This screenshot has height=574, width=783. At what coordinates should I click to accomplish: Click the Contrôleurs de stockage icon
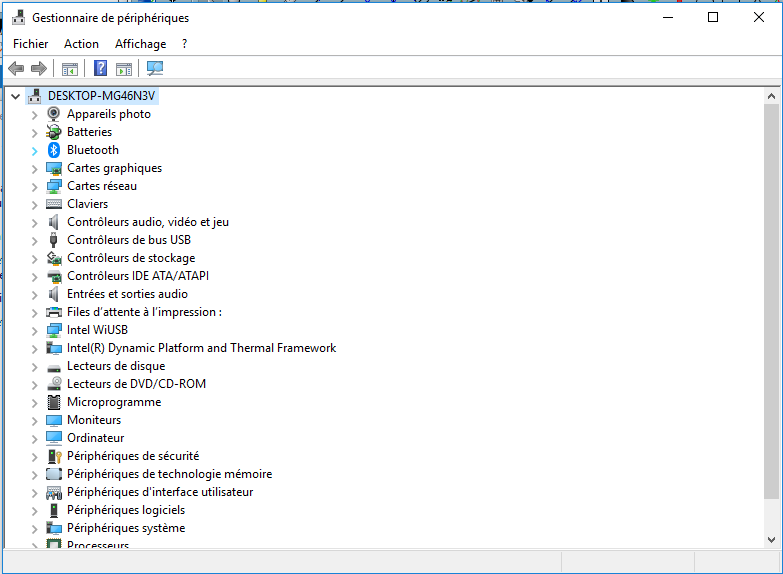[53, 258]
